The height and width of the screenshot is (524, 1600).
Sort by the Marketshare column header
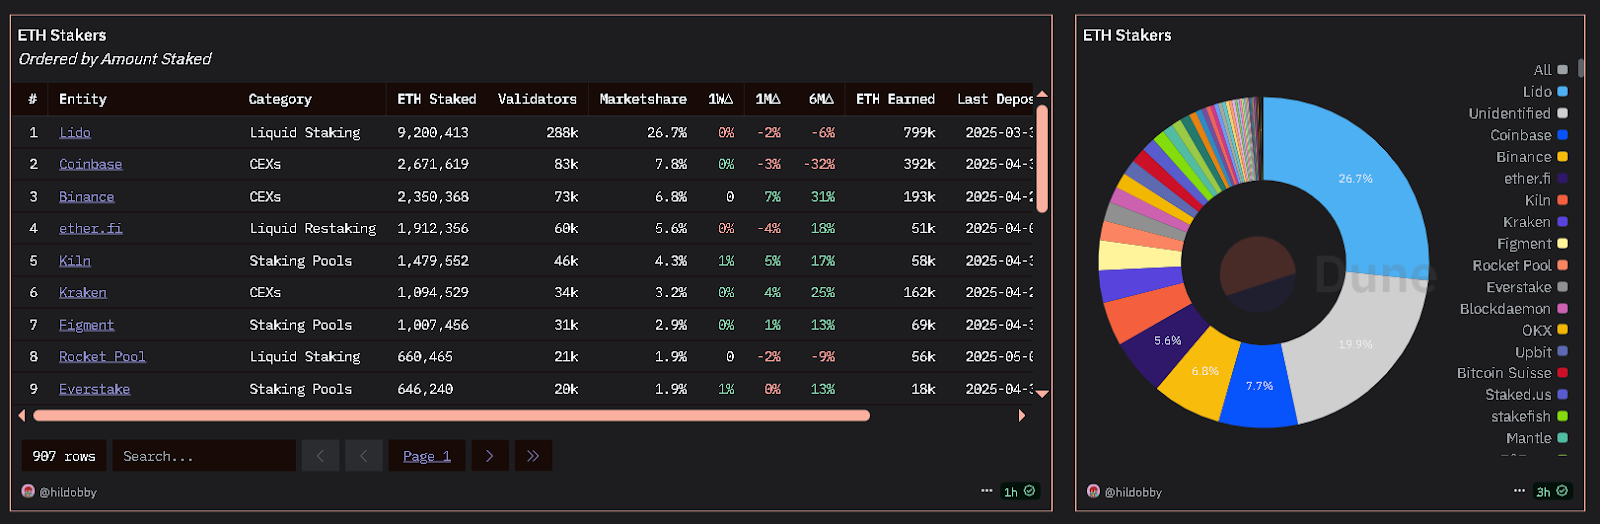tap(642, 99)
